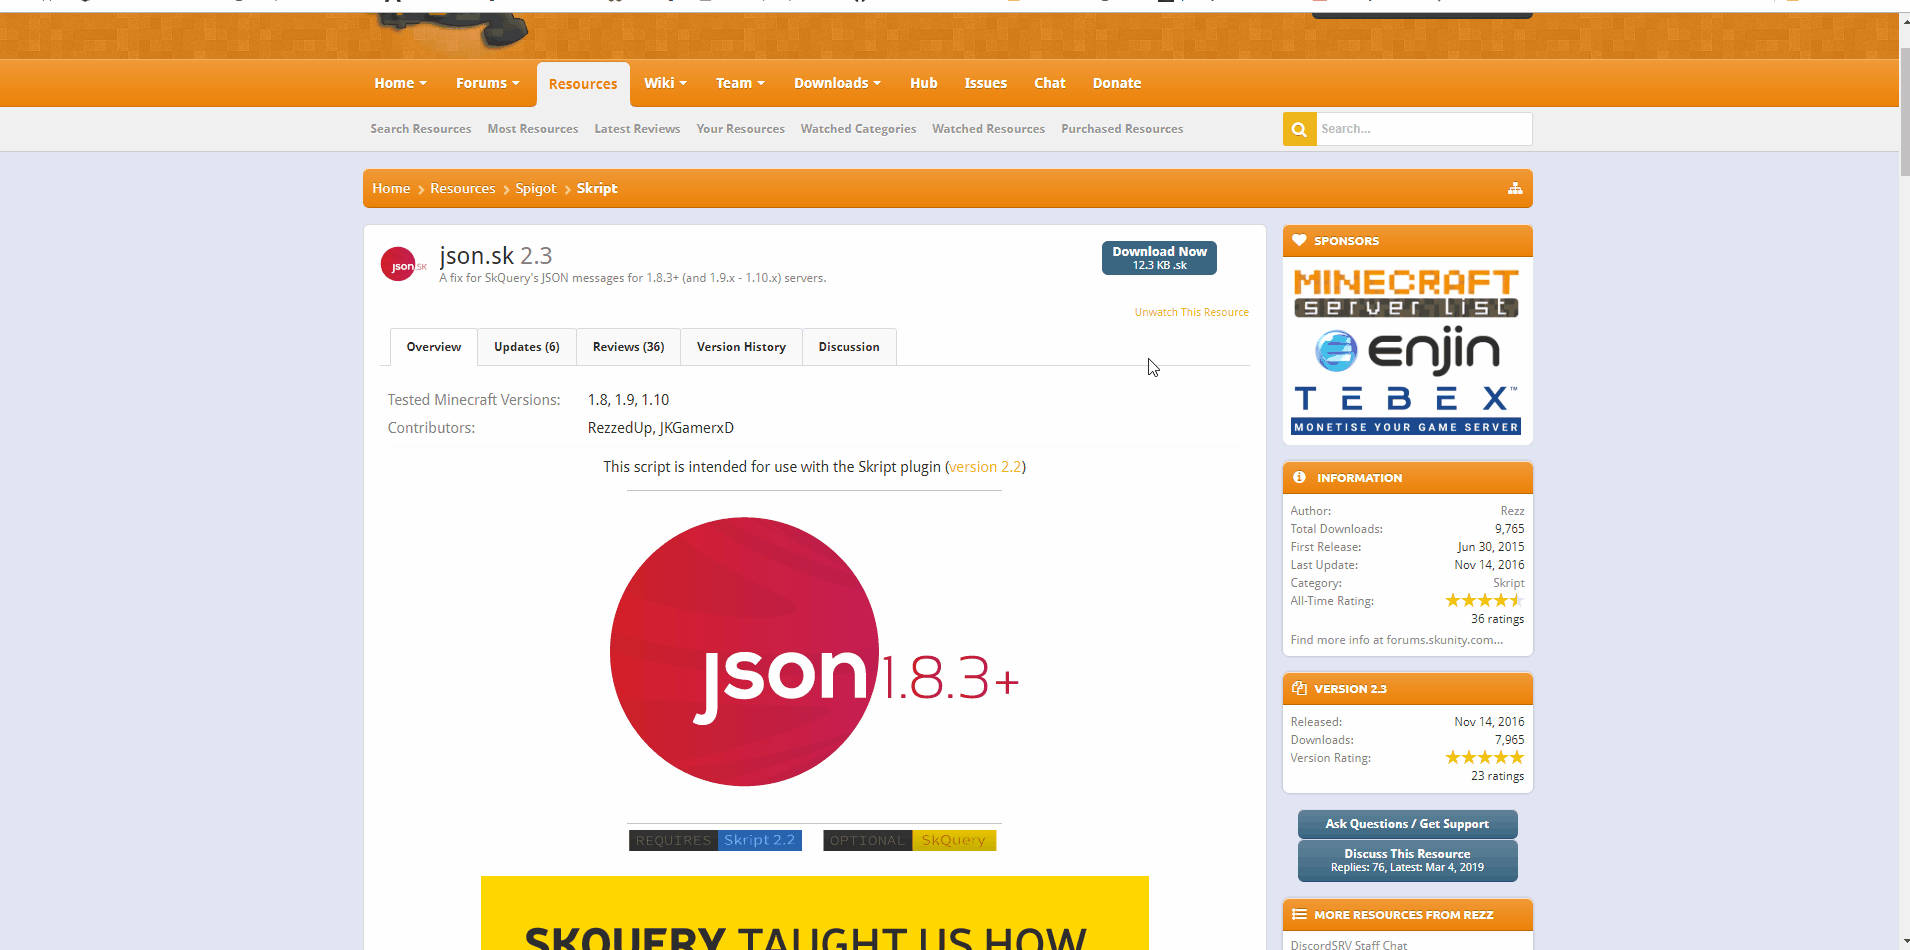Open the Your Resources link
This screenshot has width=1910, height=950.
[x=741, y=129]
